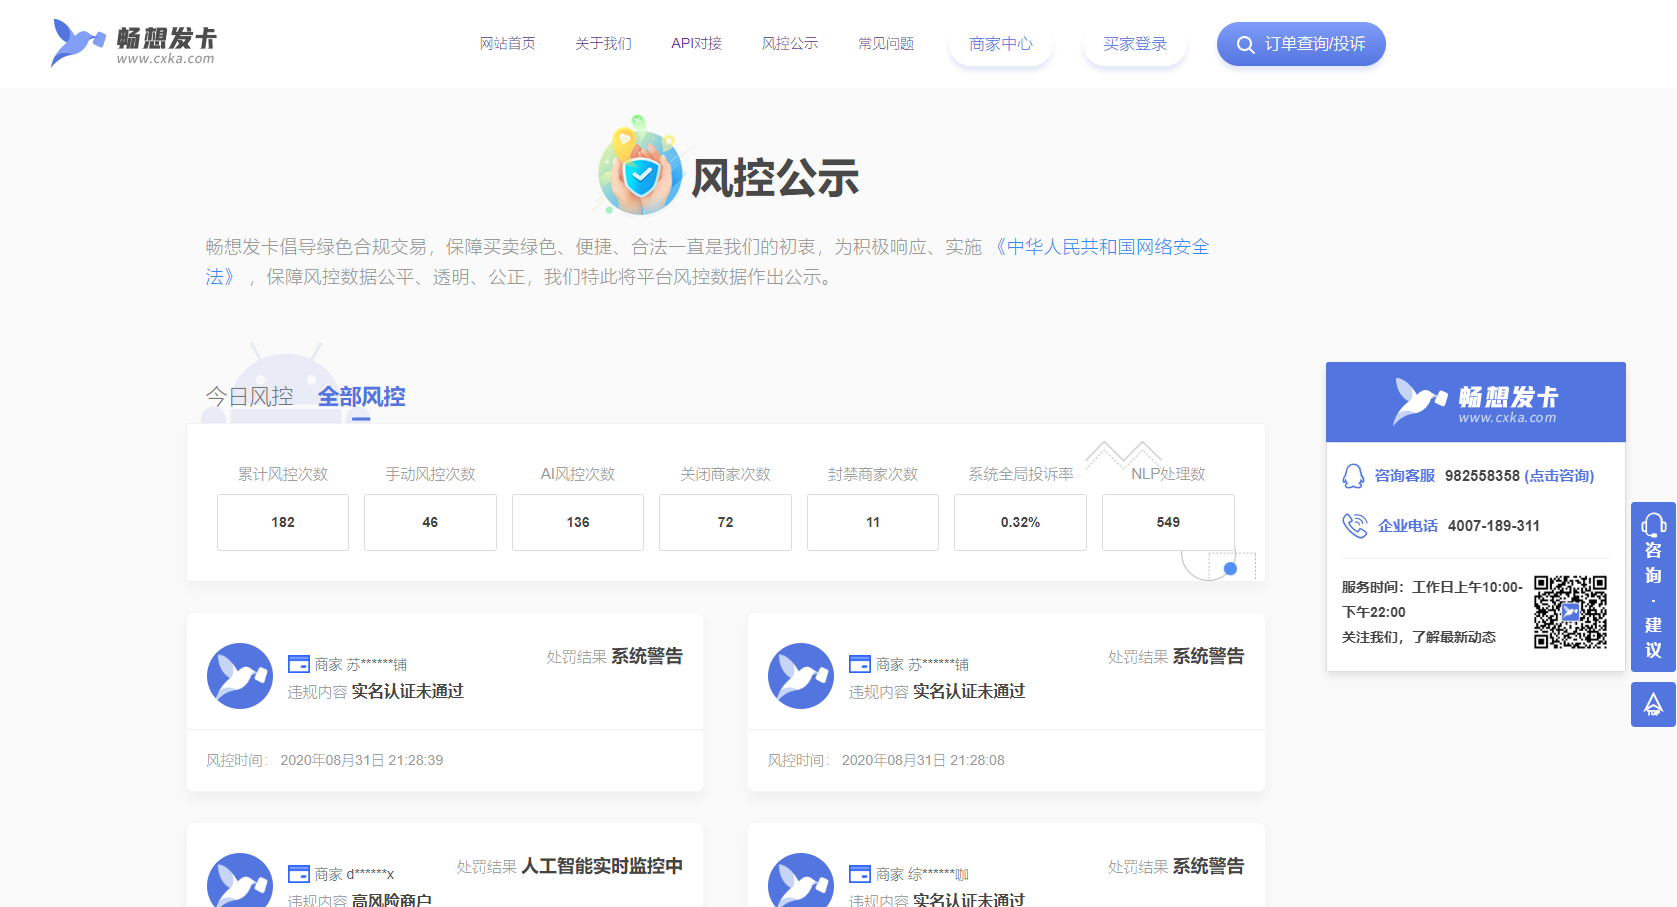Click the QR code image
This screenshot has height=907, width=1677.
click(1570, 612)
